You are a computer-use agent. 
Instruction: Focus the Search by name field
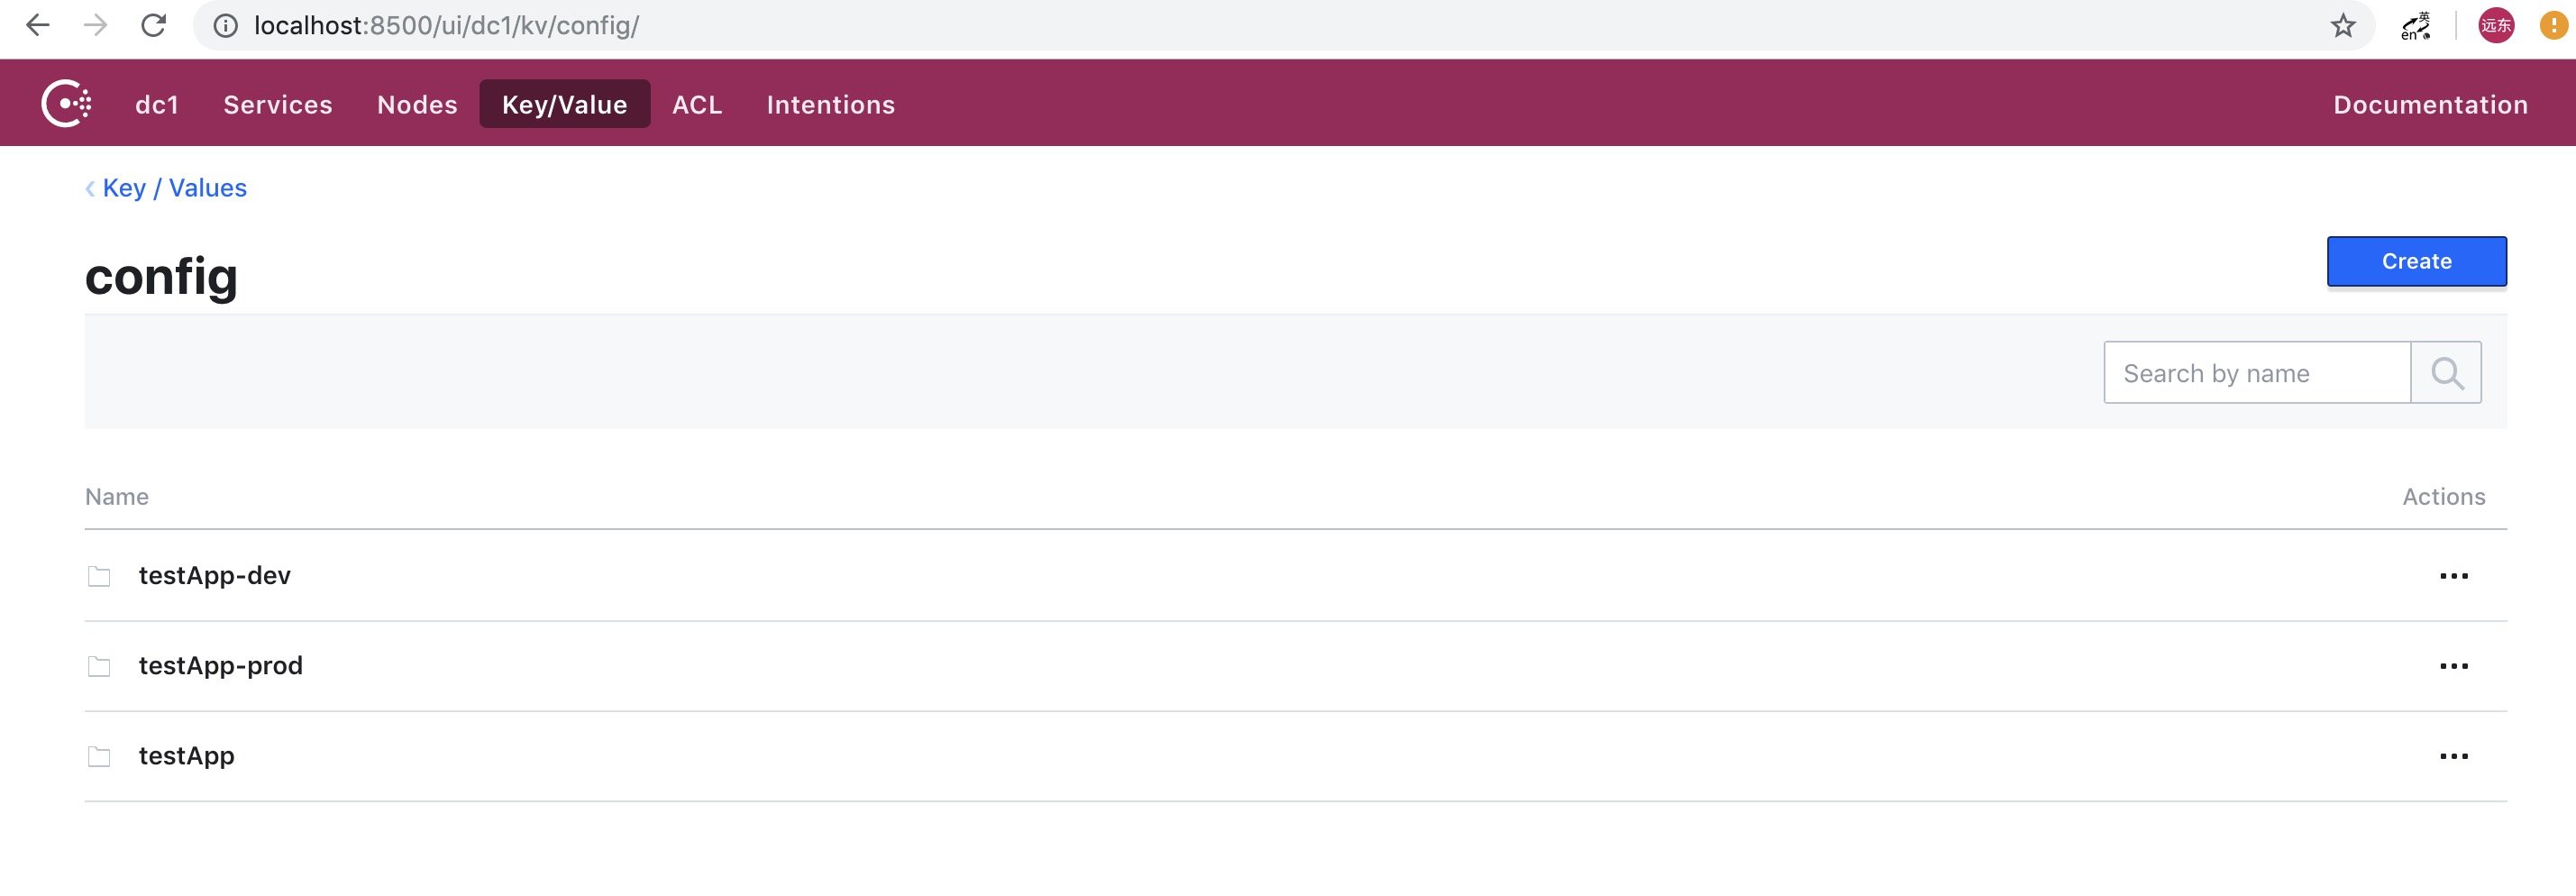tap(2256, 373)
